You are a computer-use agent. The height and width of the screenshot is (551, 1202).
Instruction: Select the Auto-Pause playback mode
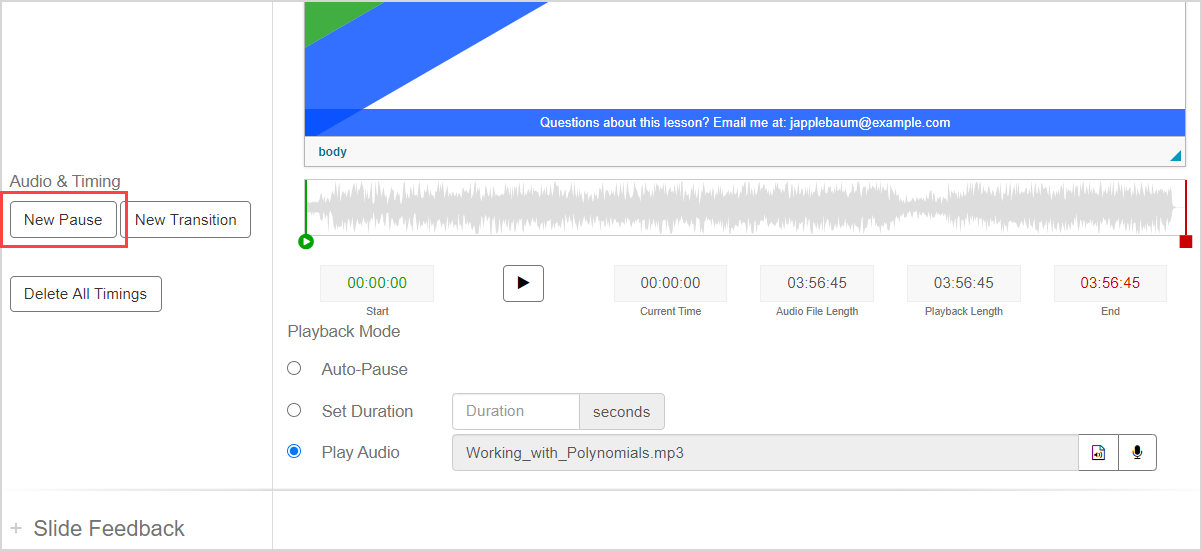(294, 368)
